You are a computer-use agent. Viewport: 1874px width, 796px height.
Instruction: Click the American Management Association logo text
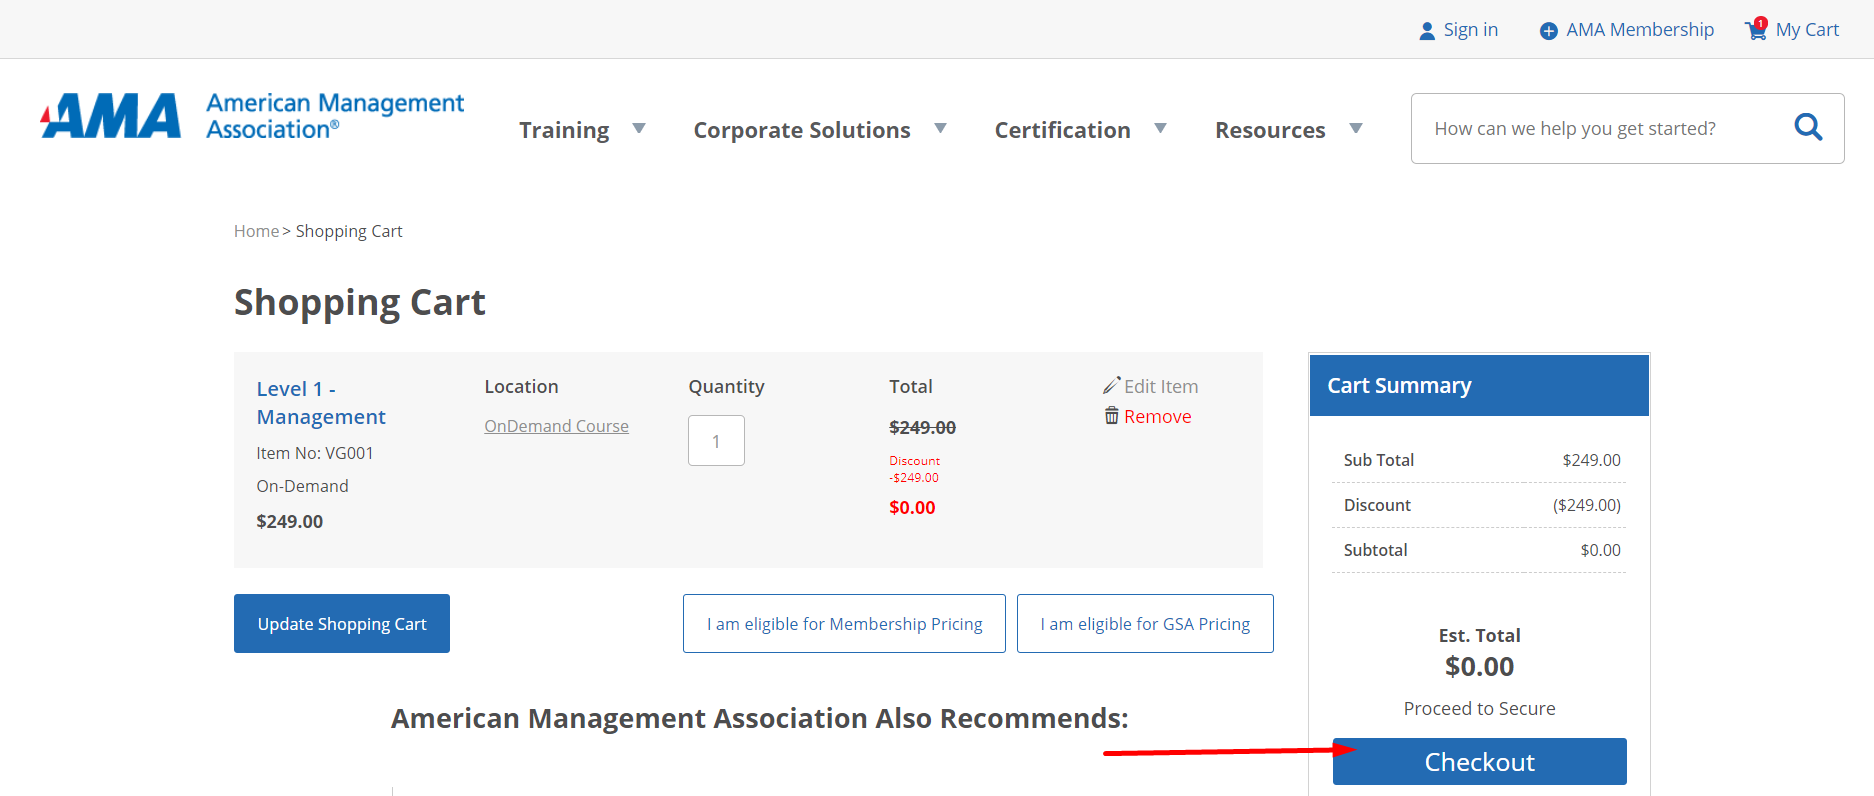335,116
